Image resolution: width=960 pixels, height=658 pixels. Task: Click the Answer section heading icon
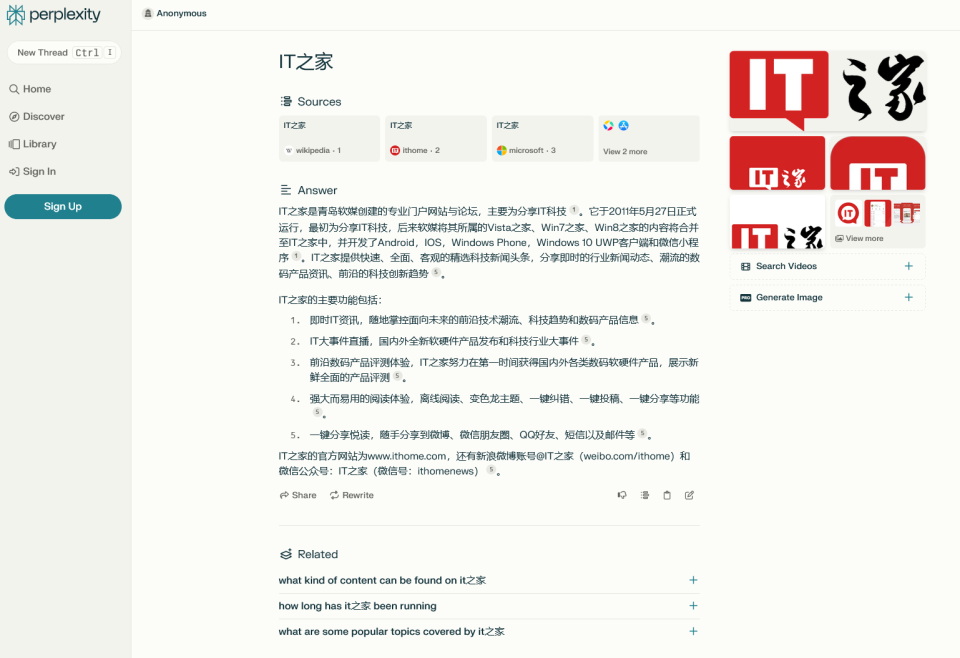coord(286,190)
